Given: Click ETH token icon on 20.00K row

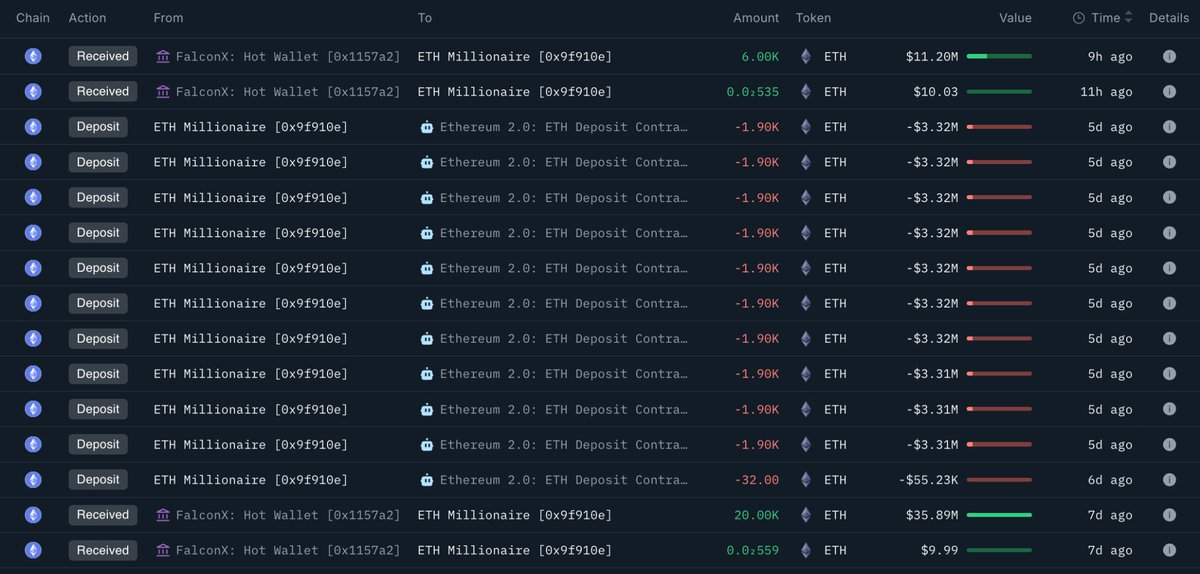Looking at the screenshot, I should 806,515.
